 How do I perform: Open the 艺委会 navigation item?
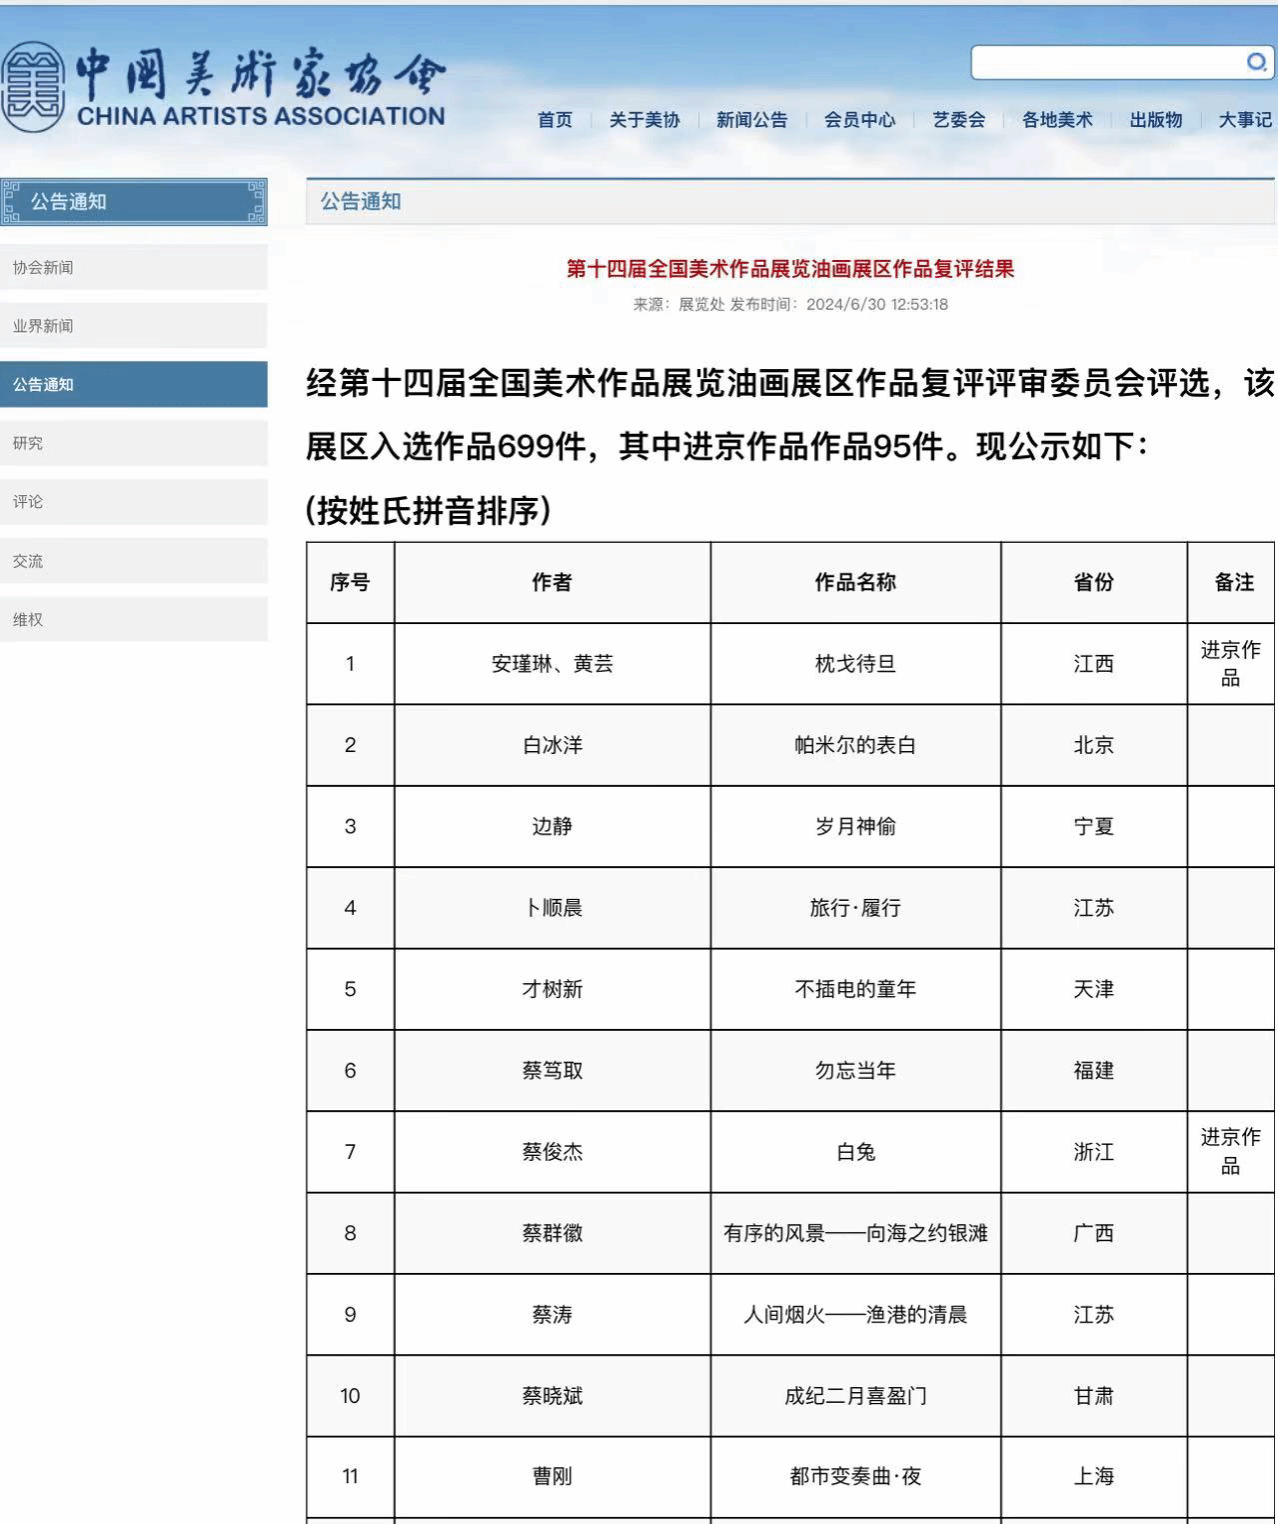tap(958, 120)
